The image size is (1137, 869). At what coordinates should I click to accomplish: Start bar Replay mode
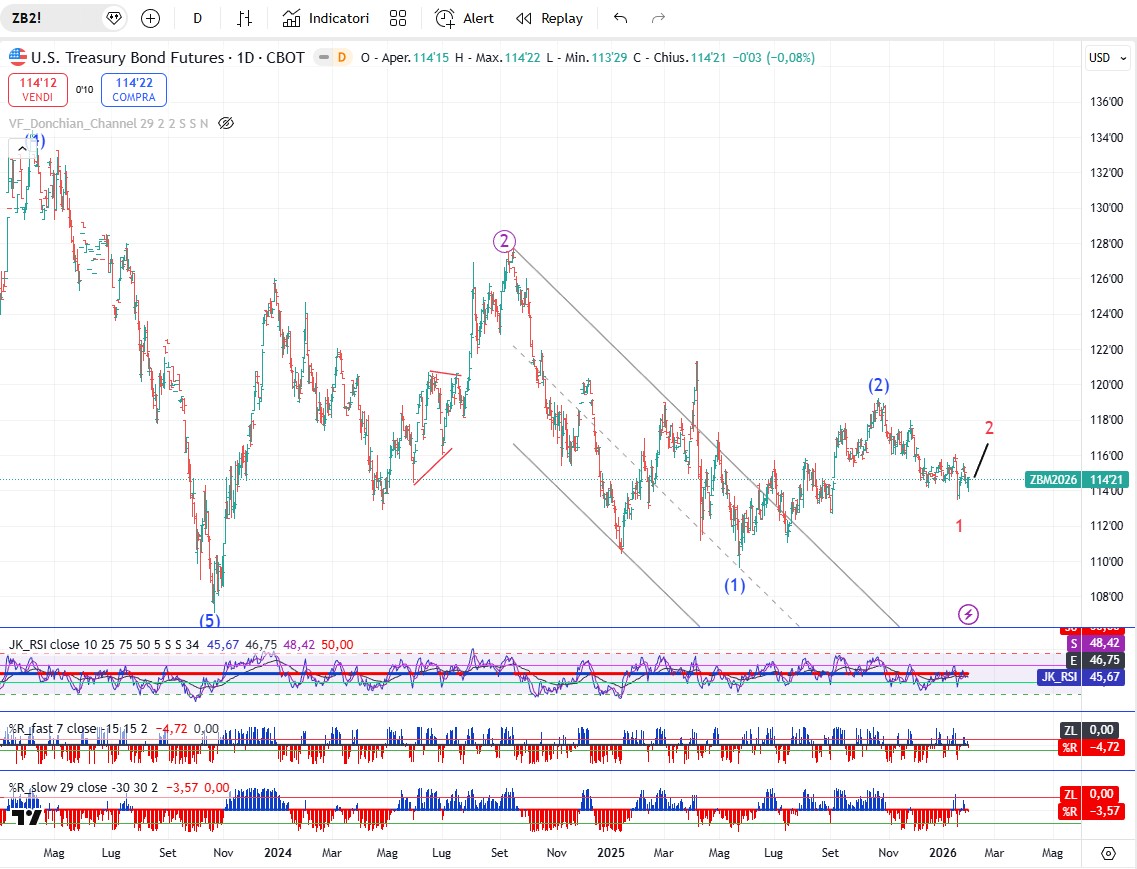[x=550, y=18]
